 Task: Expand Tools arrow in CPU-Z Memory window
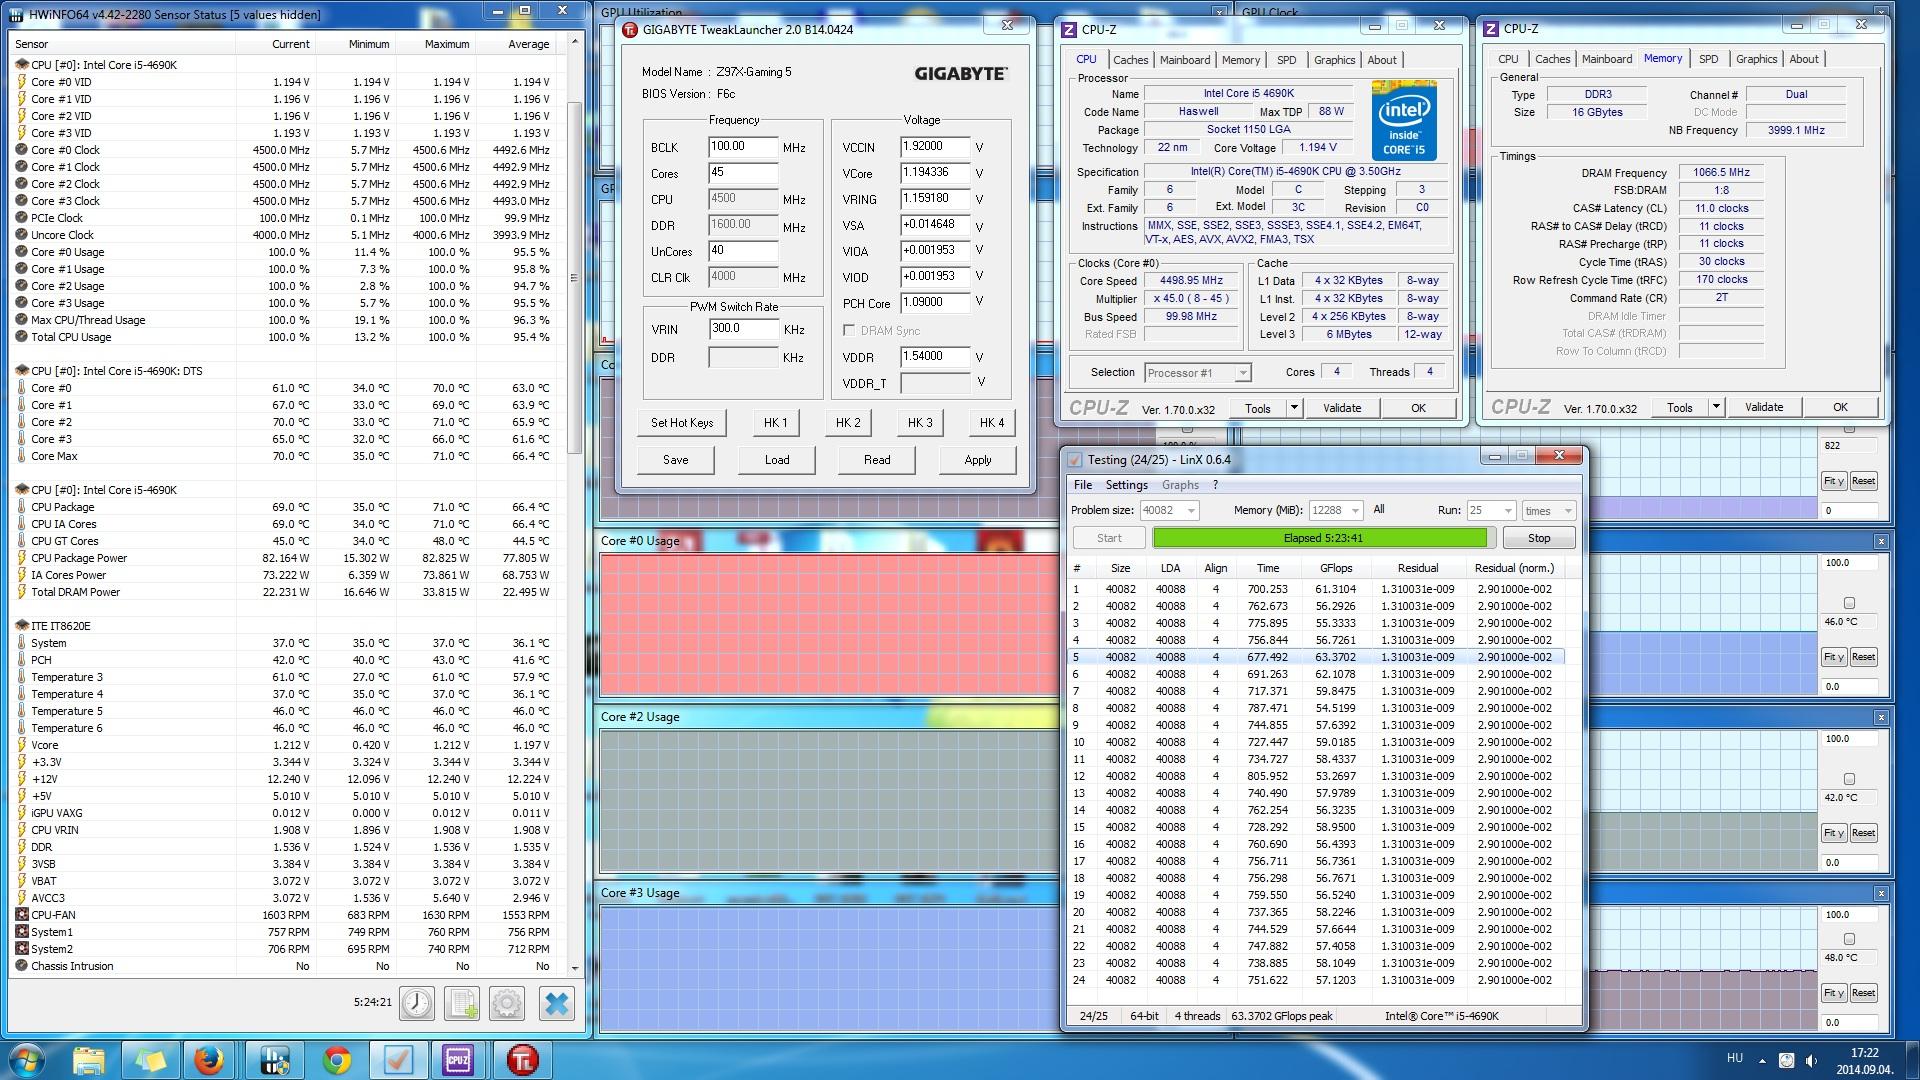point(1715,407)
